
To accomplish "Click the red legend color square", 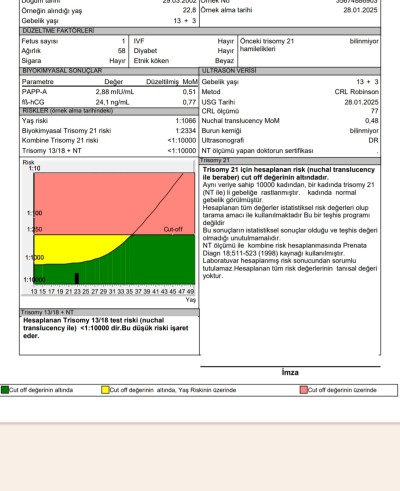I will (304, 390).
